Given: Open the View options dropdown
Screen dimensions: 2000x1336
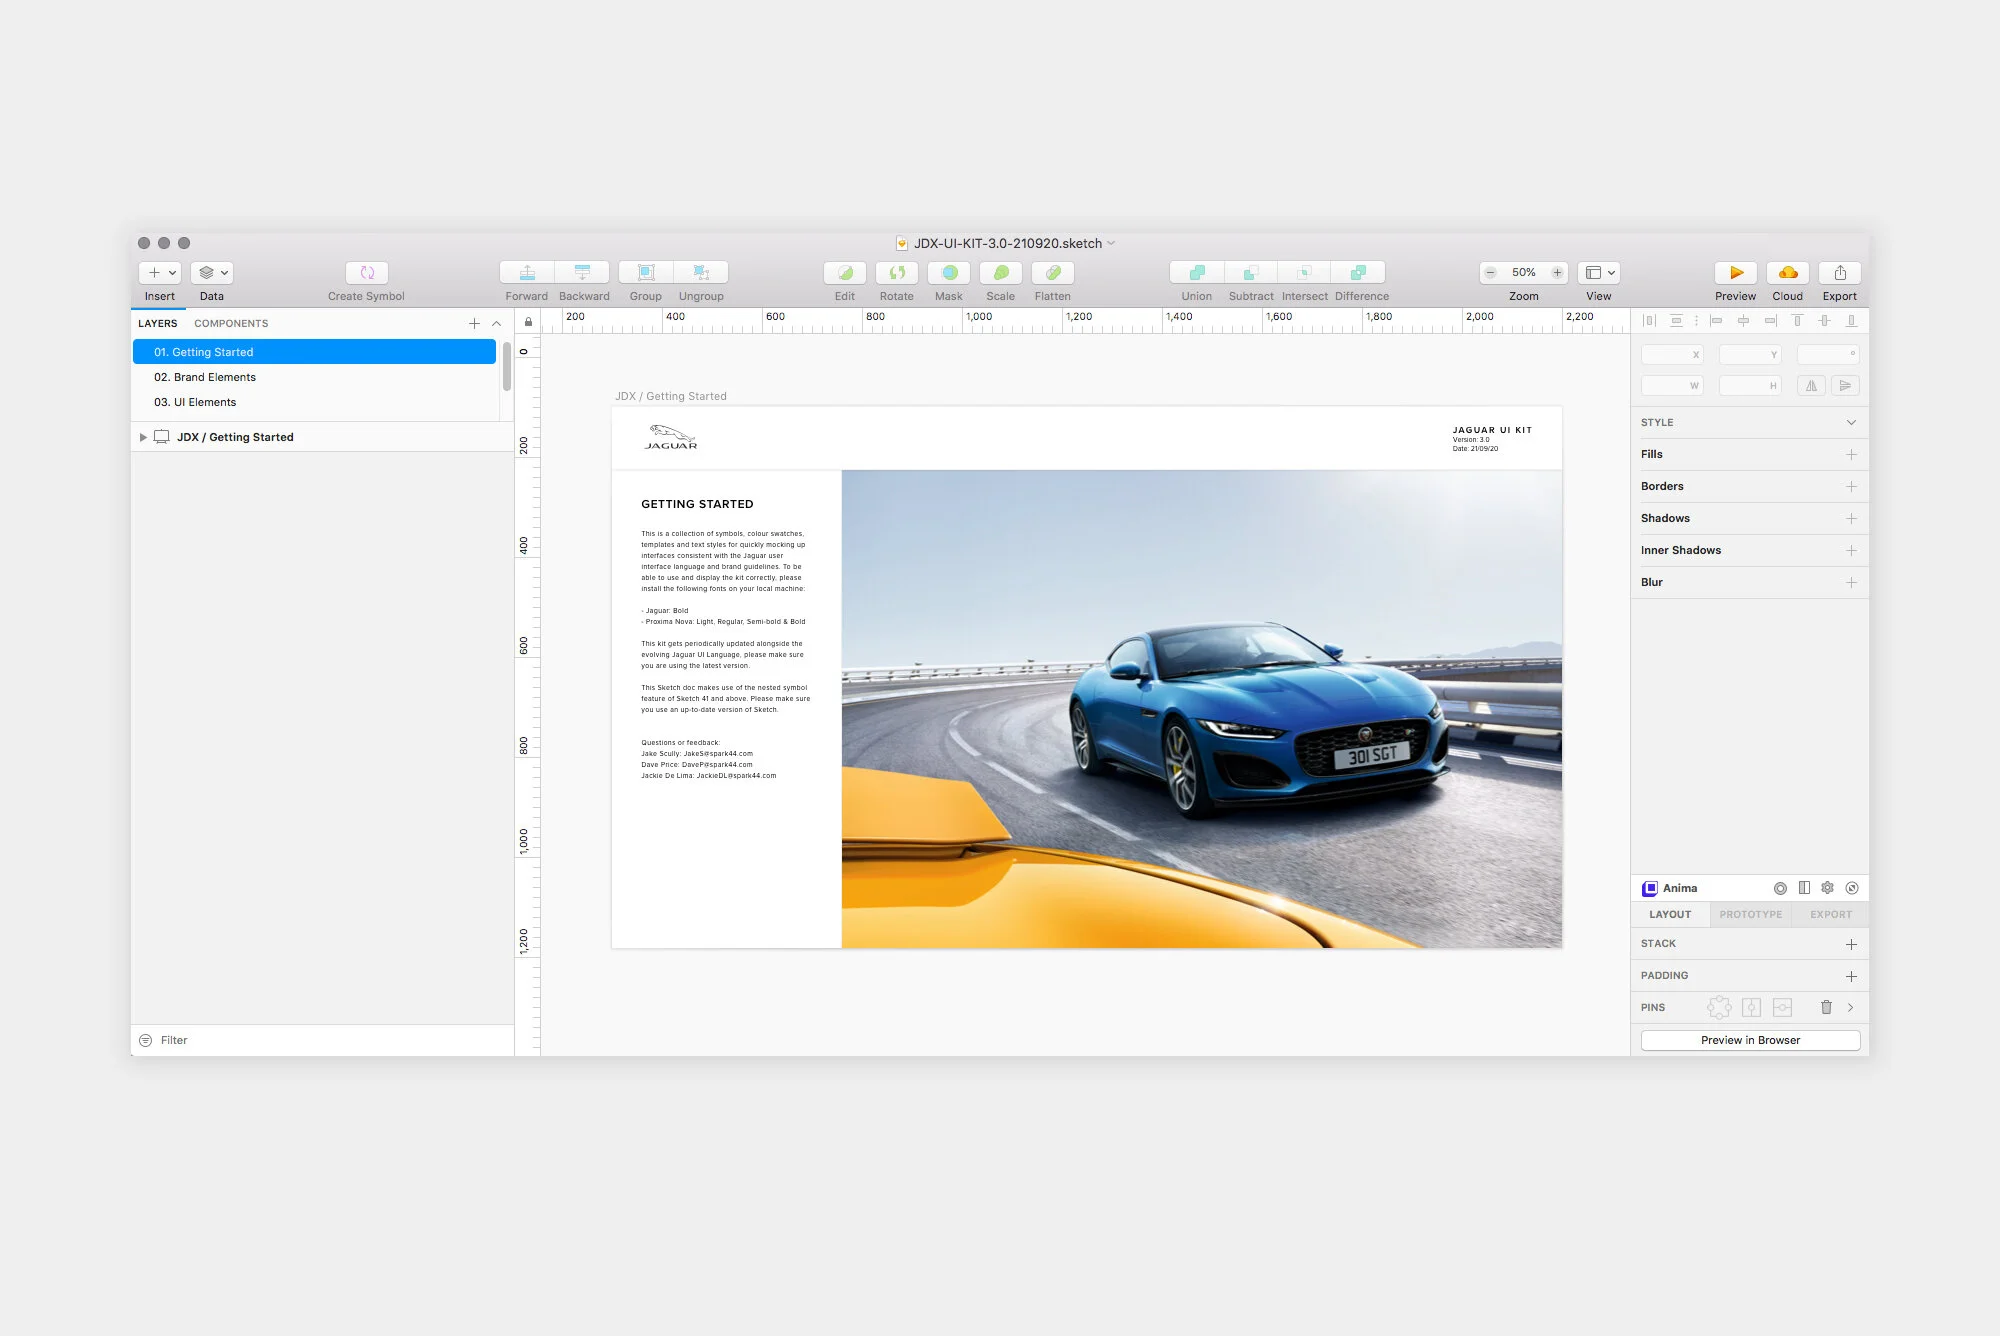Looking at the screenshot, I should pos(1599,273).
